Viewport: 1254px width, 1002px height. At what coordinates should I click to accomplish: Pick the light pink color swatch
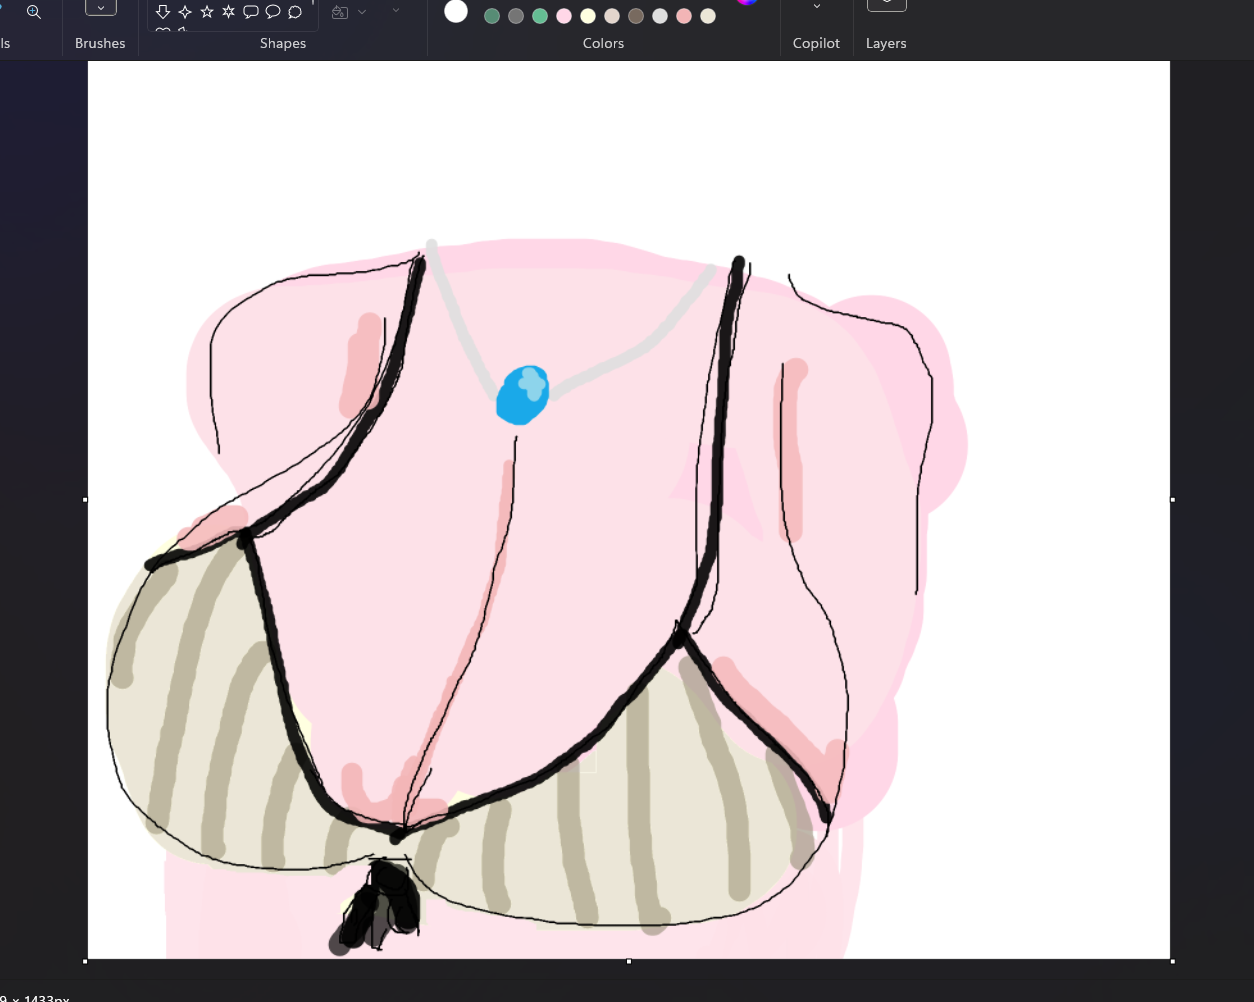coord(564,16)
